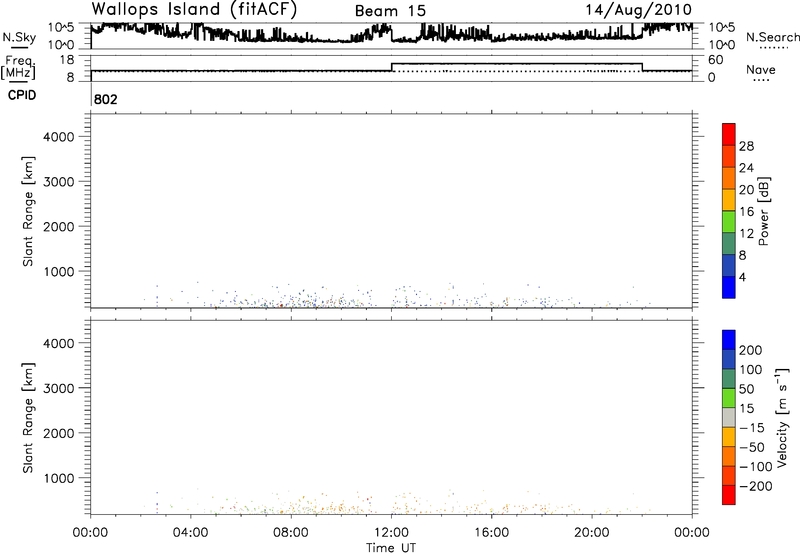Click the solid line sample under 'N.Sky'
The image size is (800, 554).
tap(19, 47)
